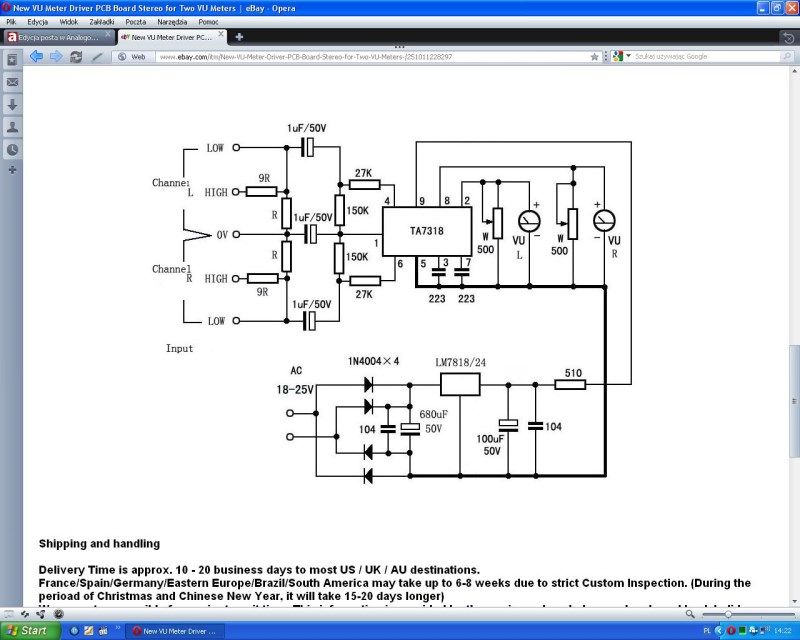Open the Mail panel in the sidebar
Image resolution: width=800 pixels, height=640 pixels.
(12, 82)
